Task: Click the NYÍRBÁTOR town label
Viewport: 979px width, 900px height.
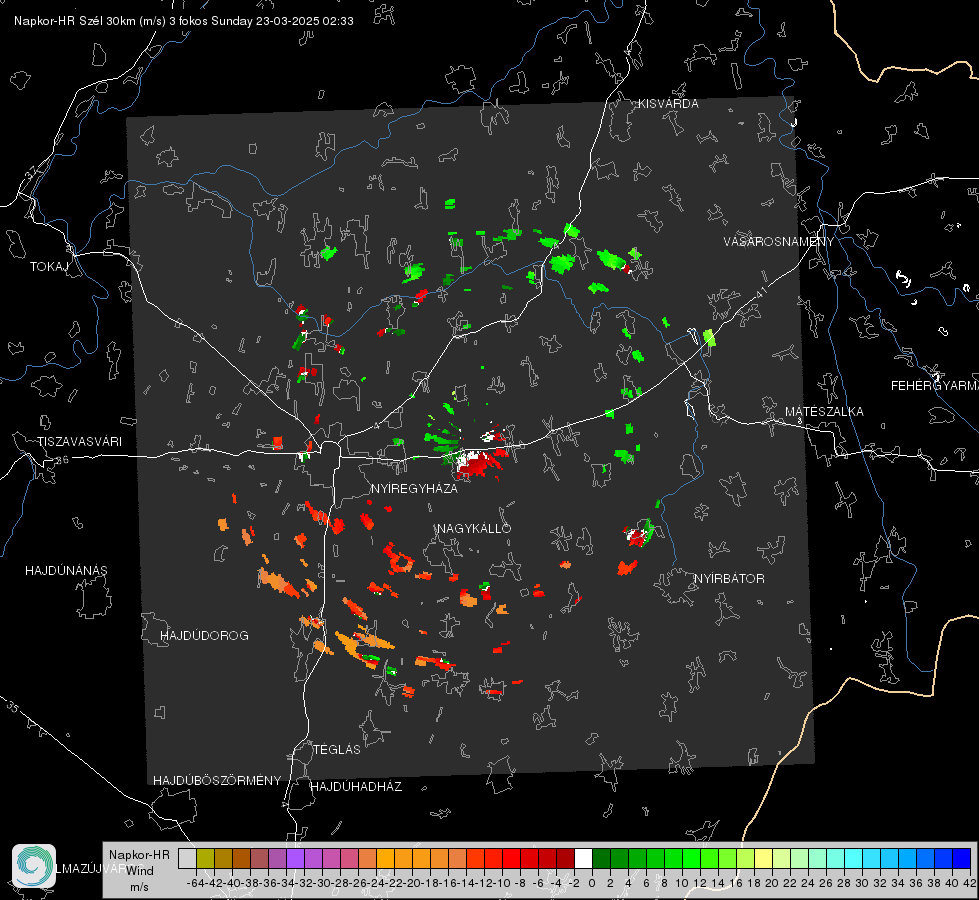Action: pyautogui.click(x=729, y=578)
